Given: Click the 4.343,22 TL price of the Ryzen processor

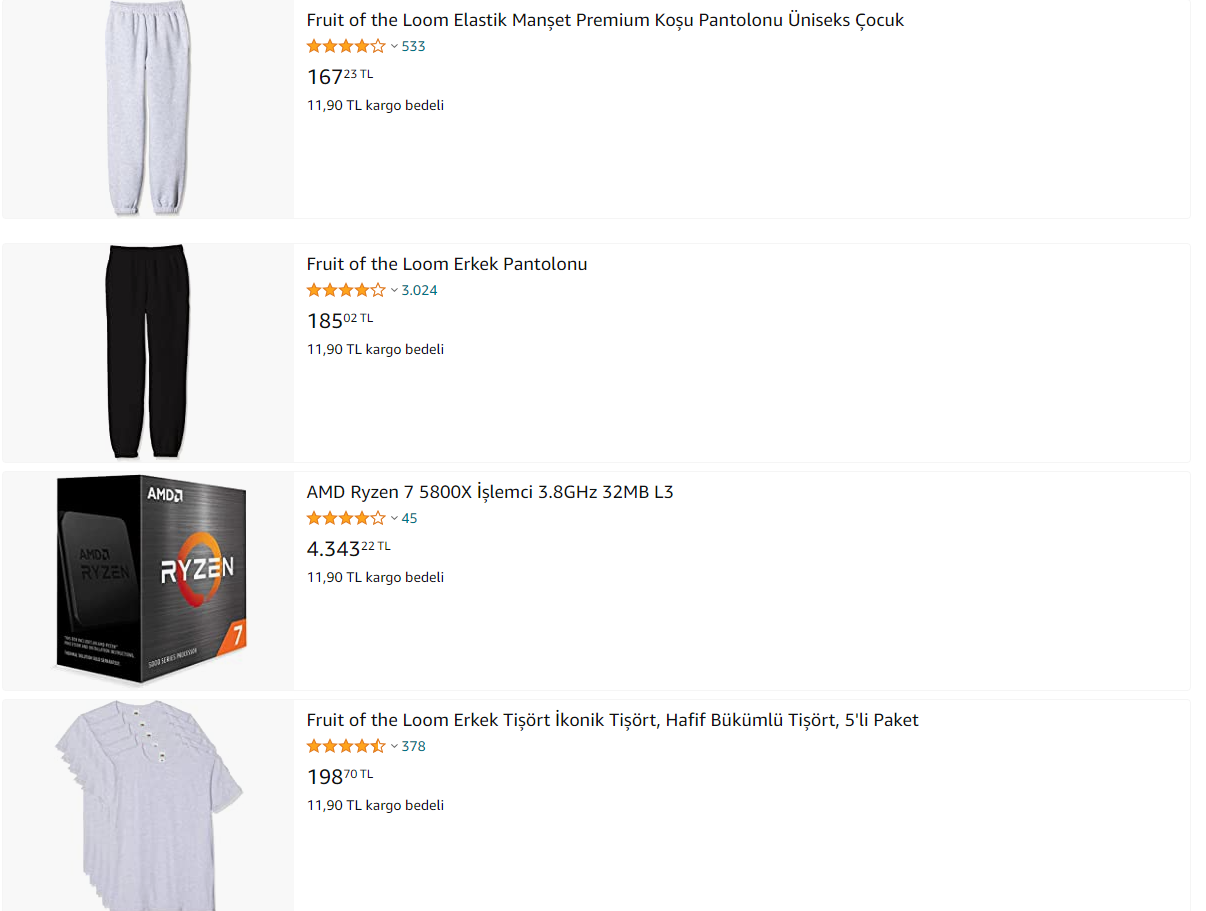Looking at the screenshot, I should coord(348,548).
